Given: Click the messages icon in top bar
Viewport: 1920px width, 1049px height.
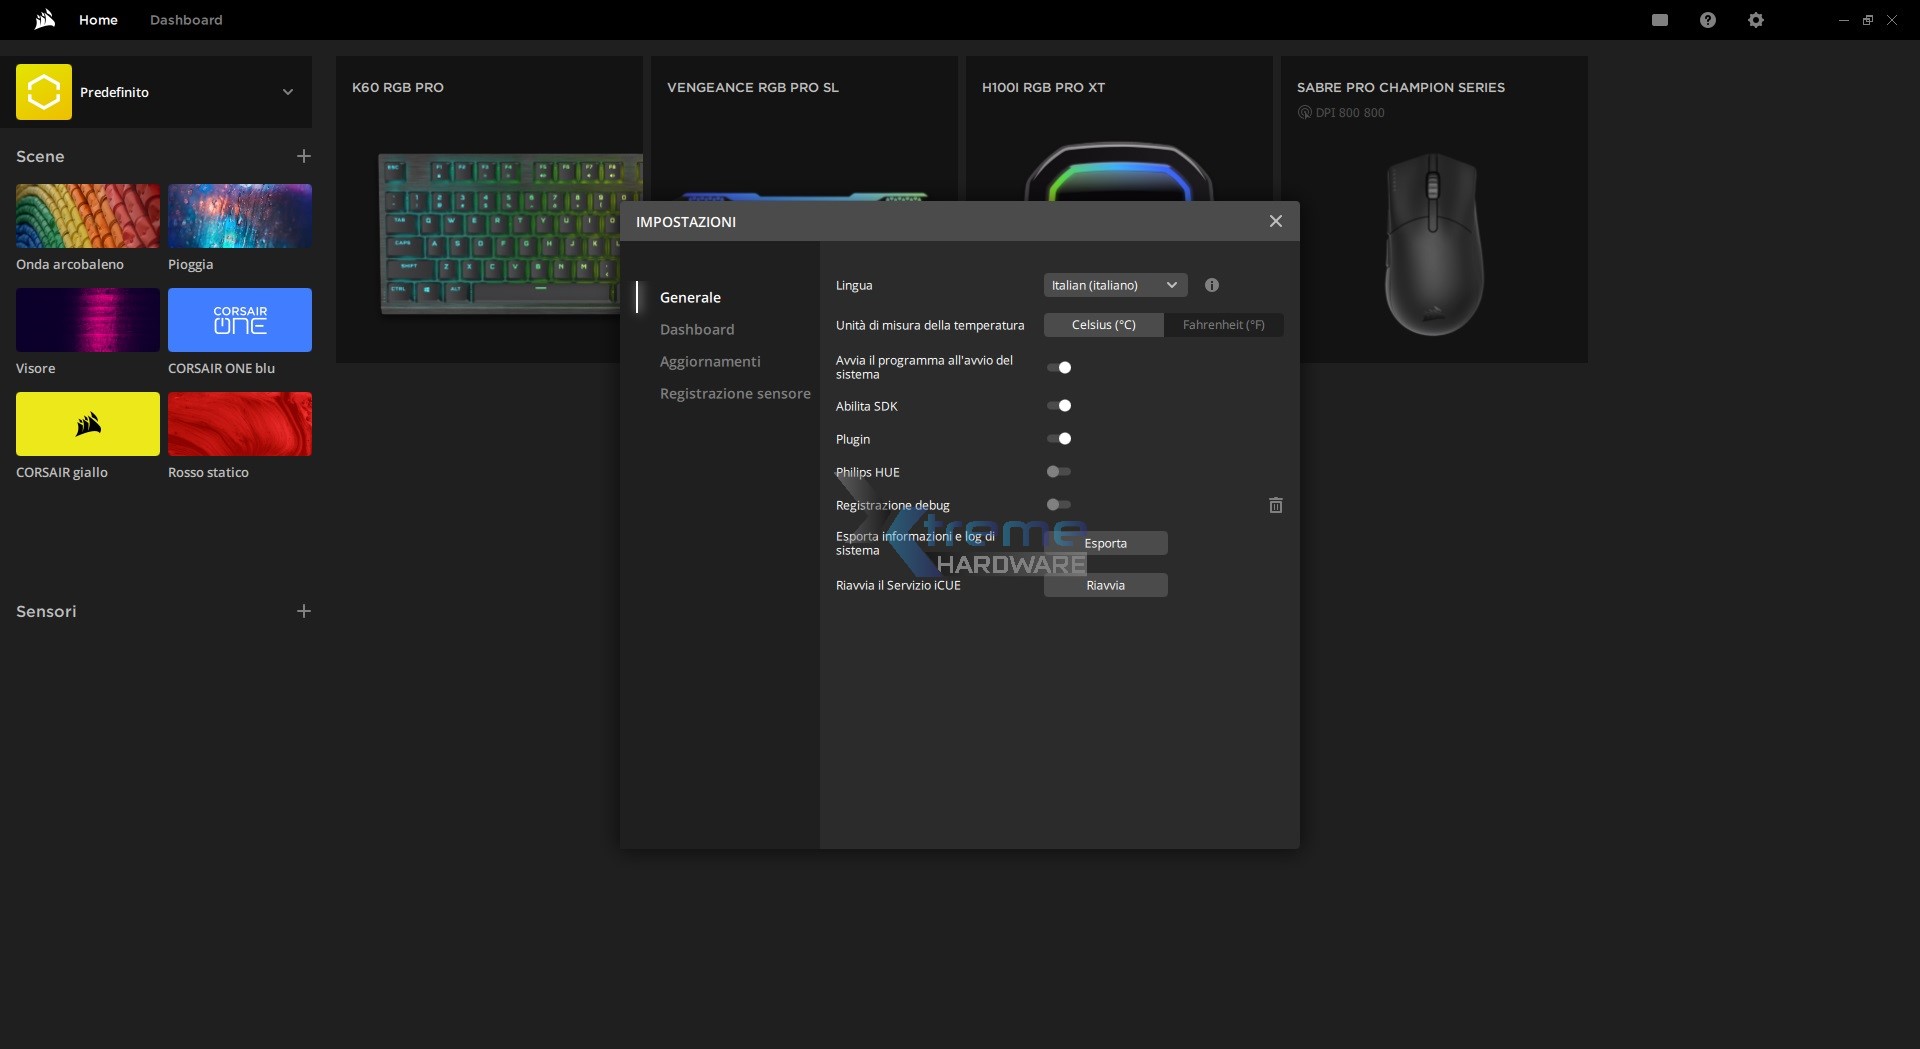Looking at the screenshot, I should tap(1659, 20).
